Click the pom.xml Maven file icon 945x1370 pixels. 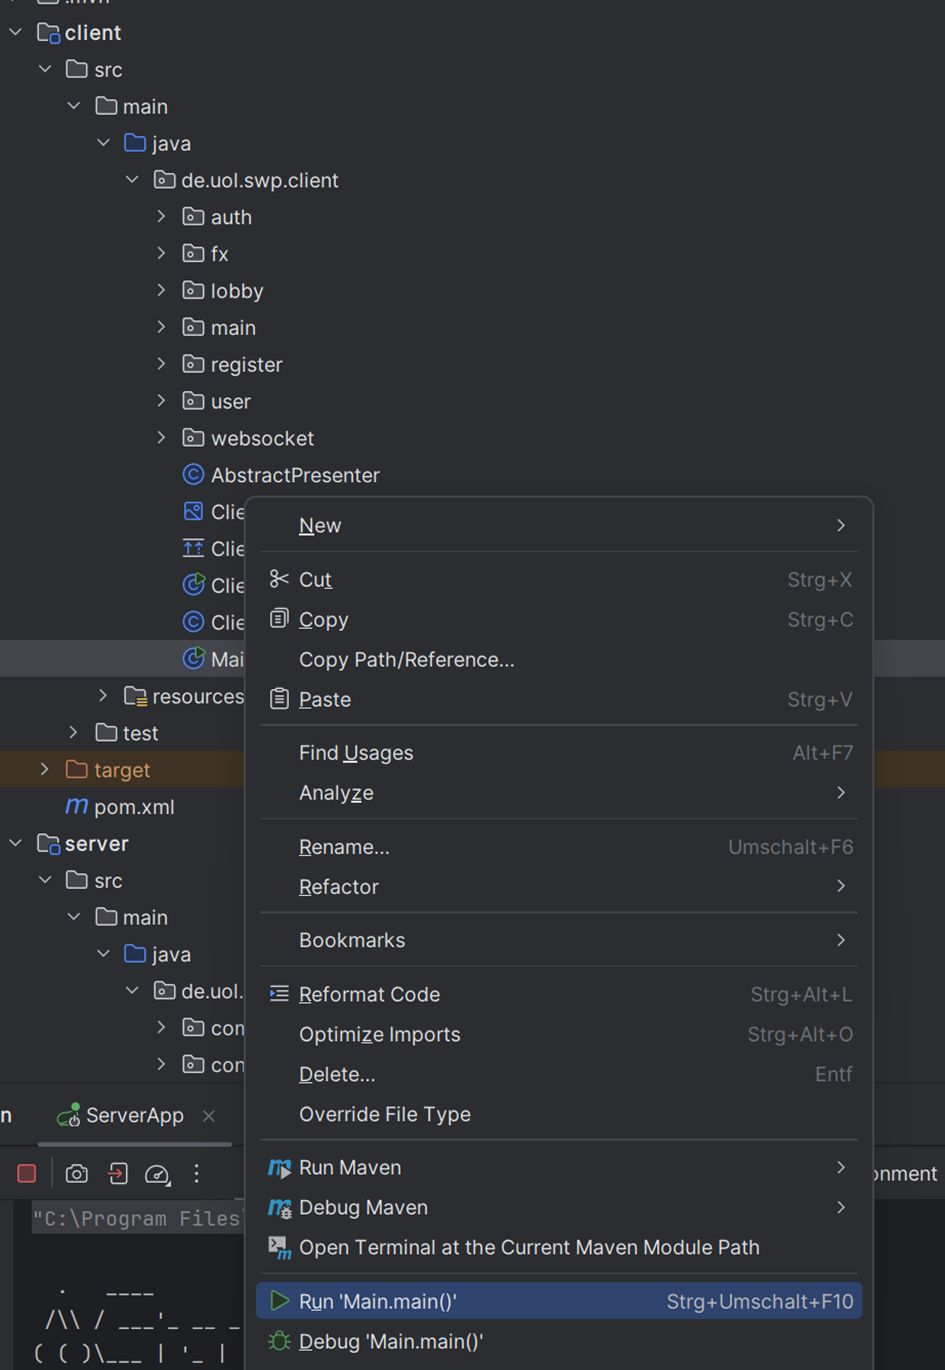(76, 806)
